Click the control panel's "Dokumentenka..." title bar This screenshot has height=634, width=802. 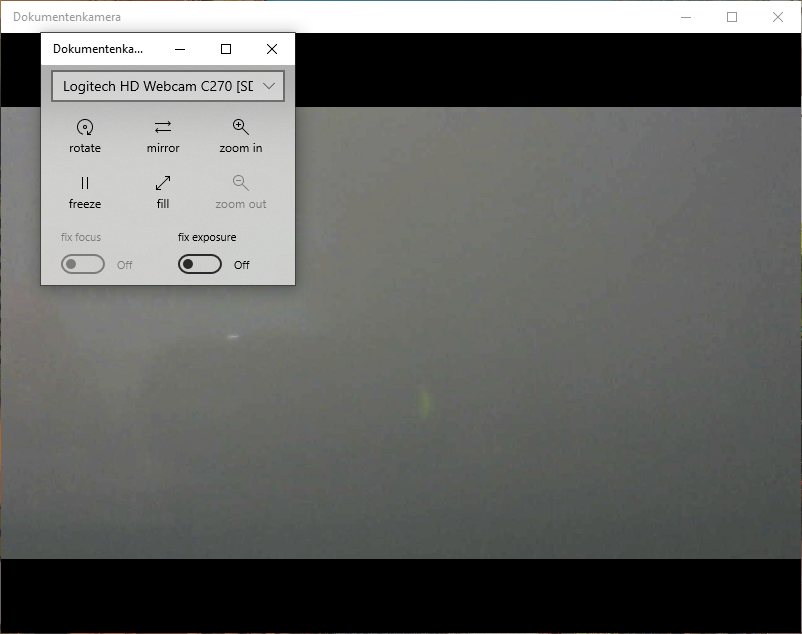point(98,49)
